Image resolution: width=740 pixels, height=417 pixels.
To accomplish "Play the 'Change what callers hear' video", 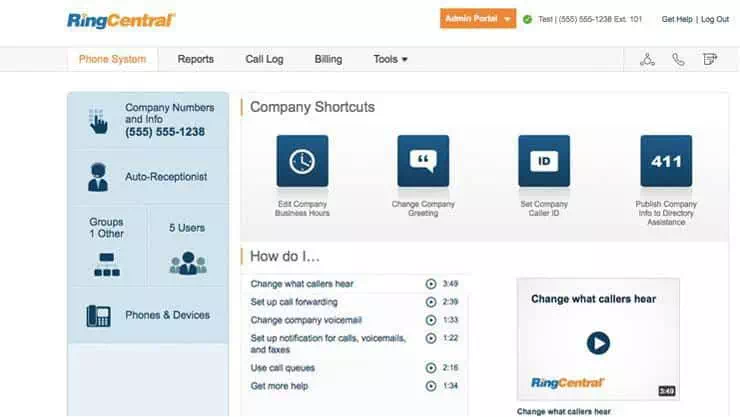I will 598,343.
